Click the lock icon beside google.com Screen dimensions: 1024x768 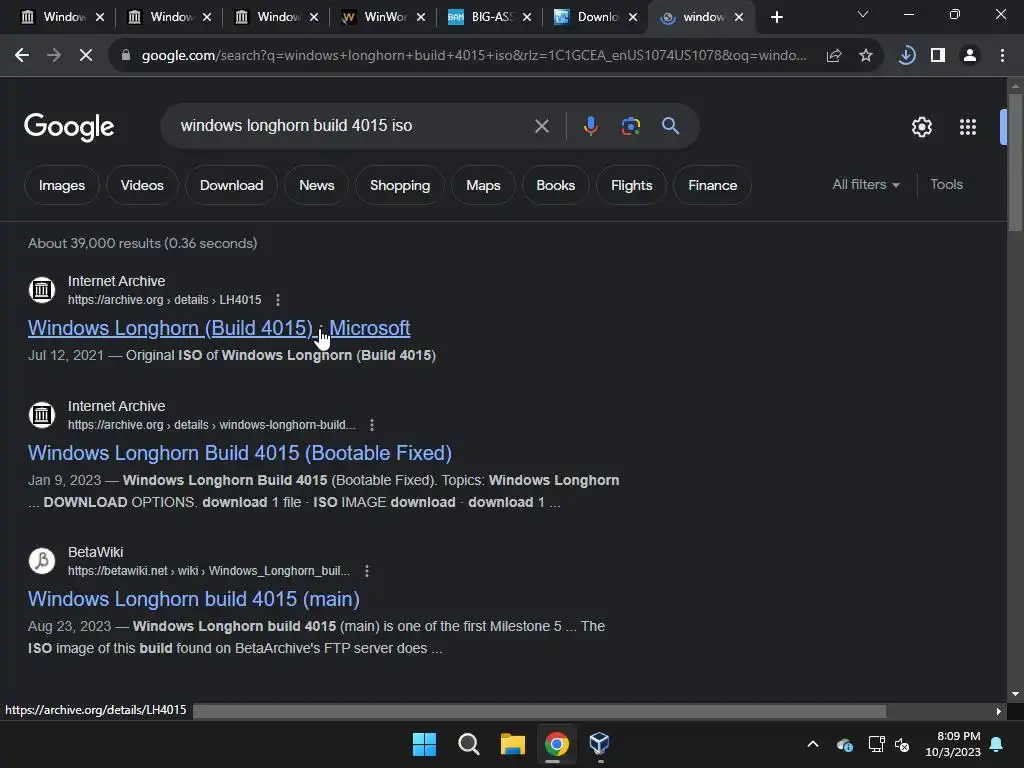pos(126,56)
